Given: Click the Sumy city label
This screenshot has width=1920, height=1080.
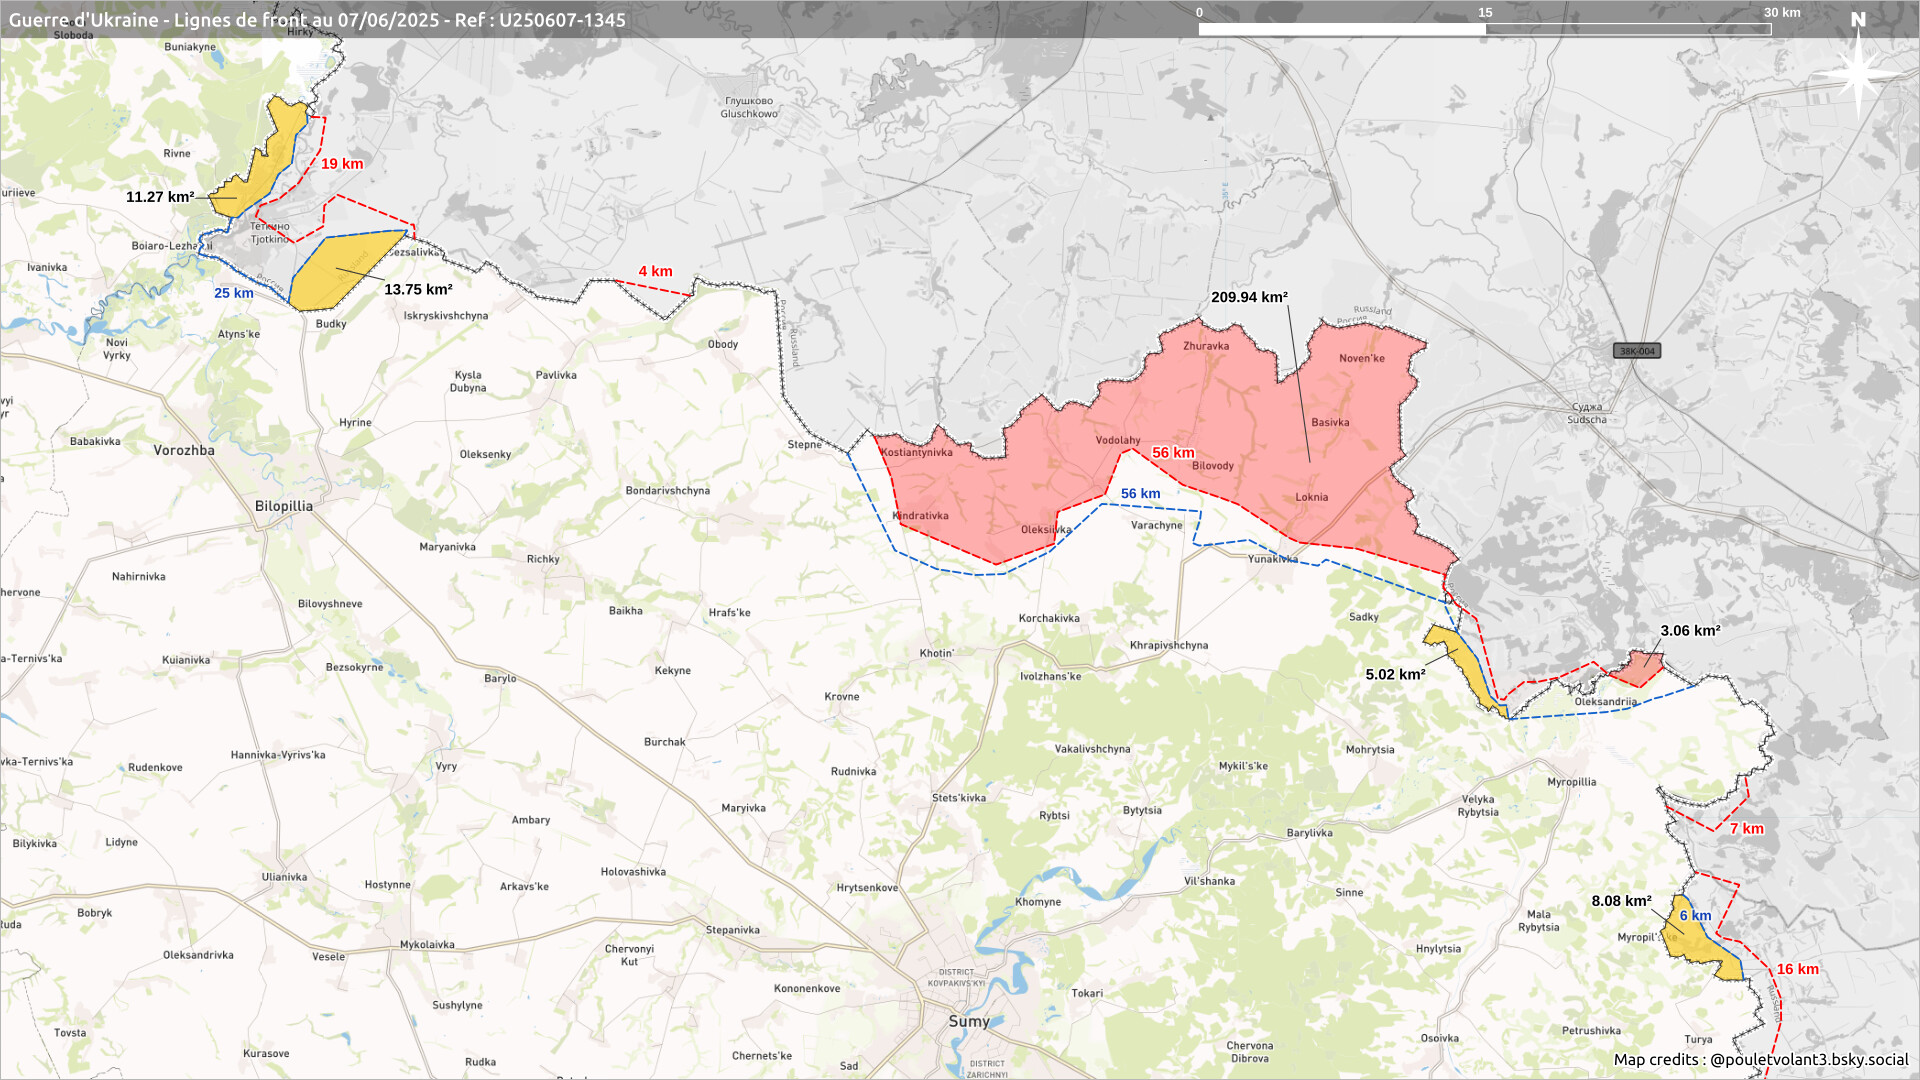Looking at the screenshot, I should pyautogui.click(x=968, y=1021).
